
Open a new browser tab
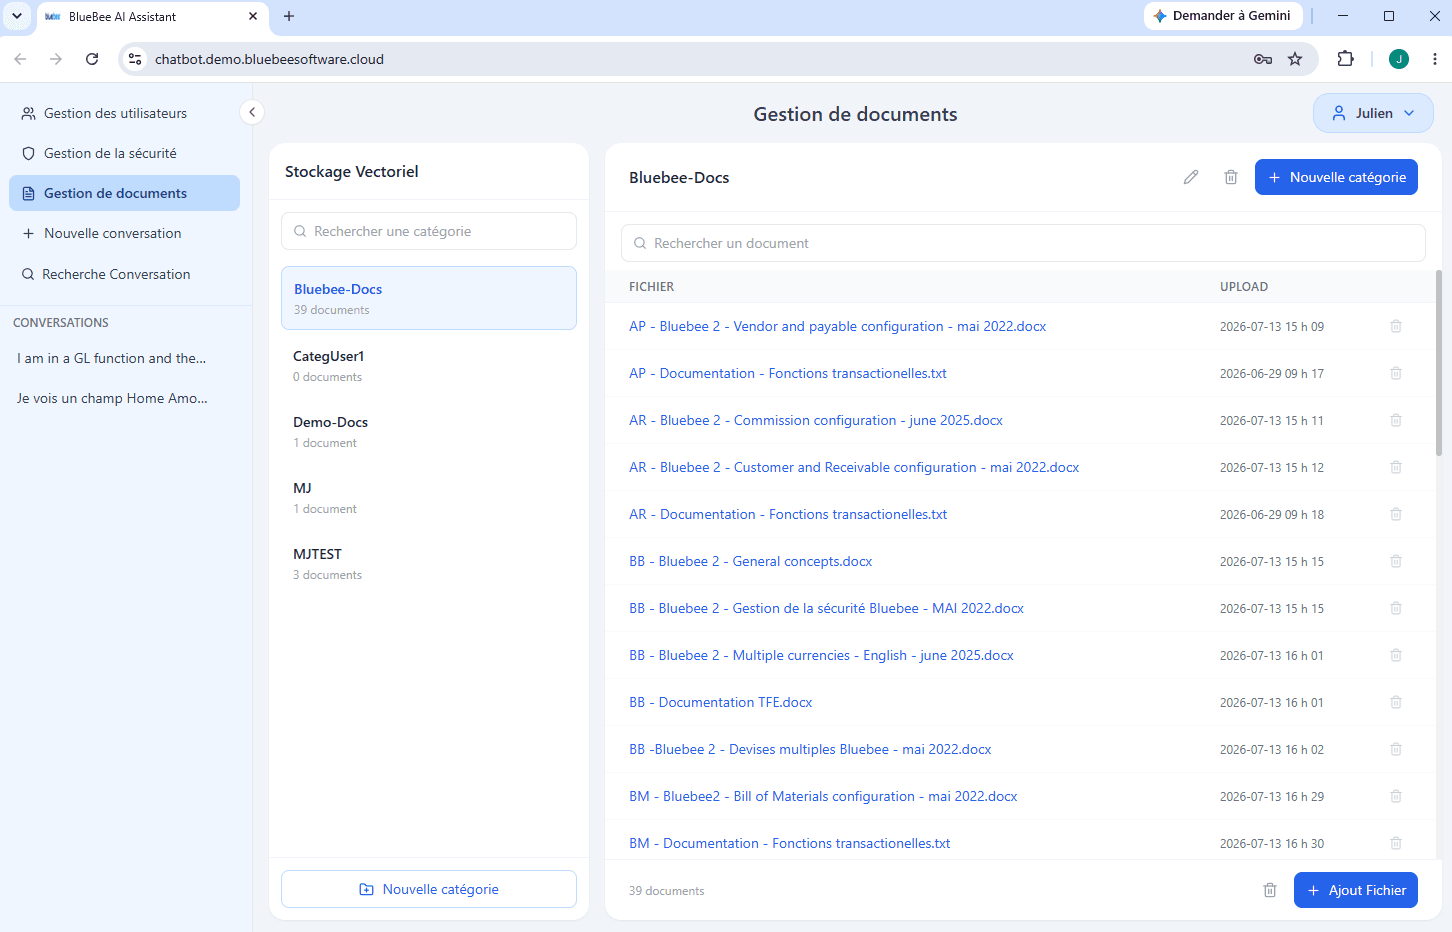point(289,16)
